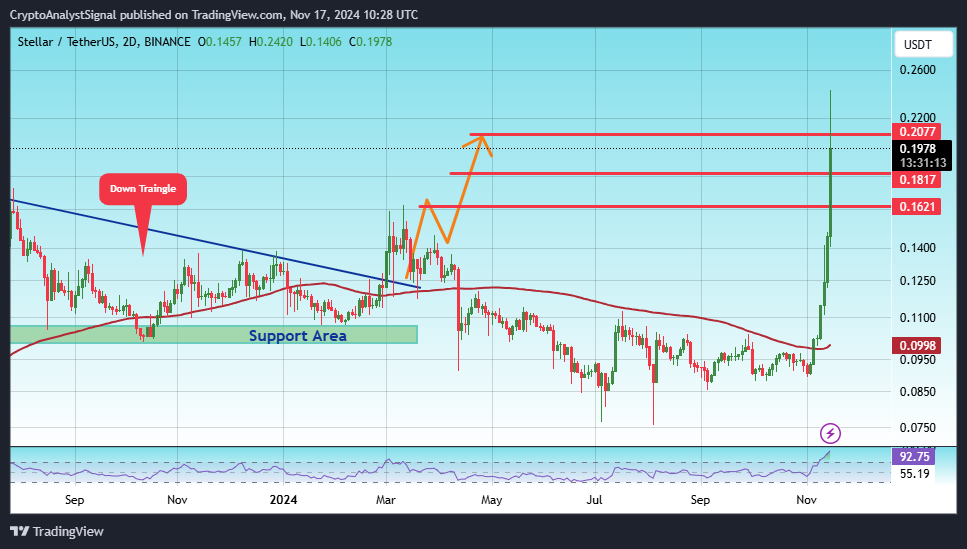Click the Jul label on time axis
This screenshot has width=967, height=549.
595,500
